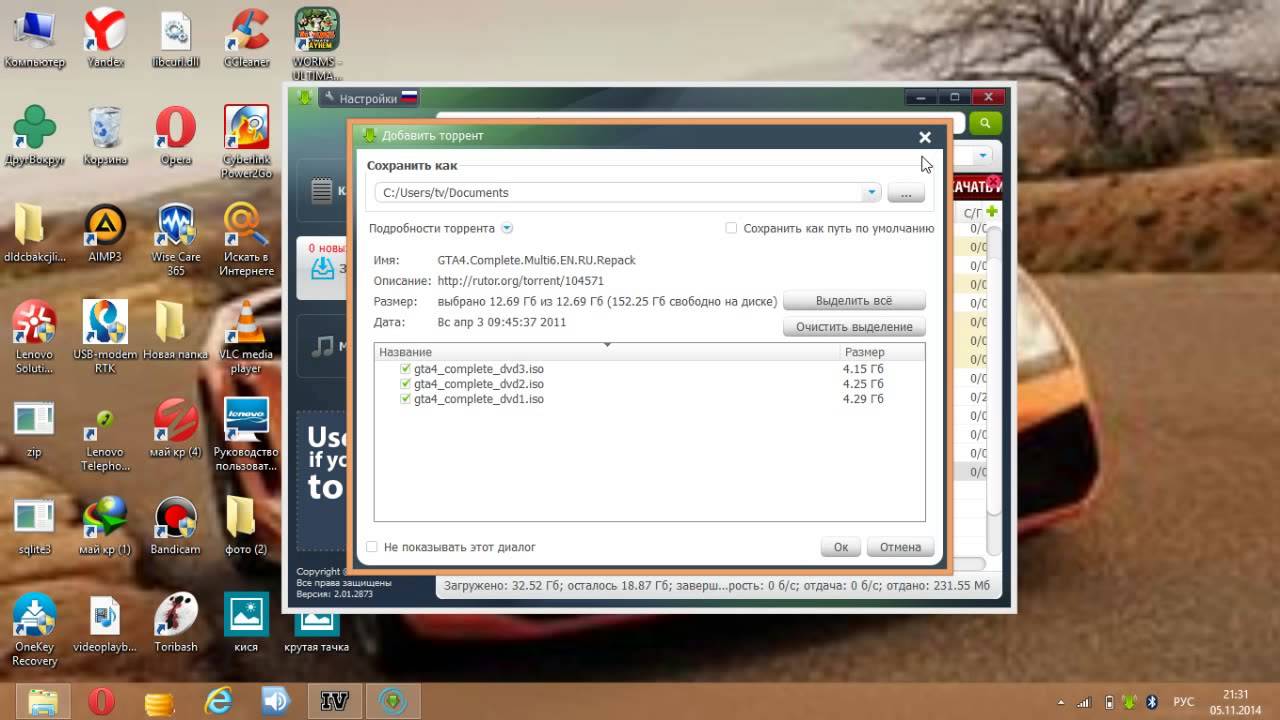Open the sqlite3 desktop icon
1280x720 pixels.
coord(34,526)
